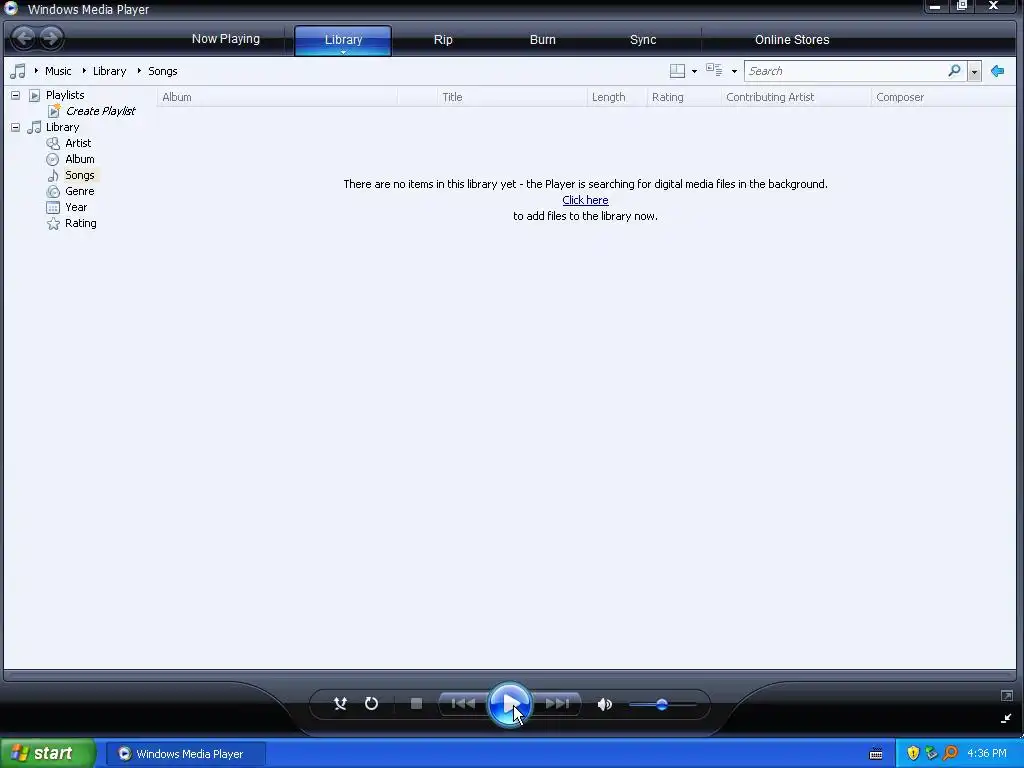Click the blue list pane arrow
Viewport: 1024px width, 768px height.
(997, 71)
